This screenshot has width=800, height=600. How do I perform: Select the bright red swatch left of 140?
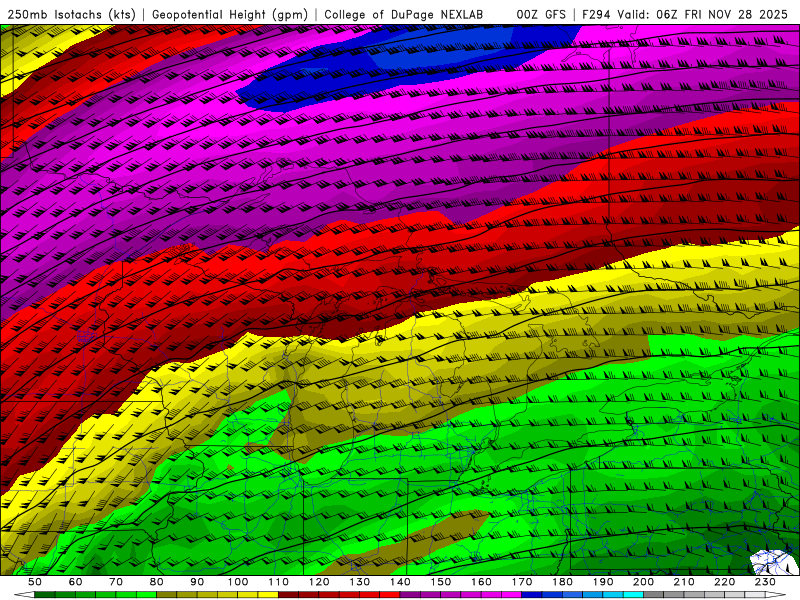pos(390,594)
